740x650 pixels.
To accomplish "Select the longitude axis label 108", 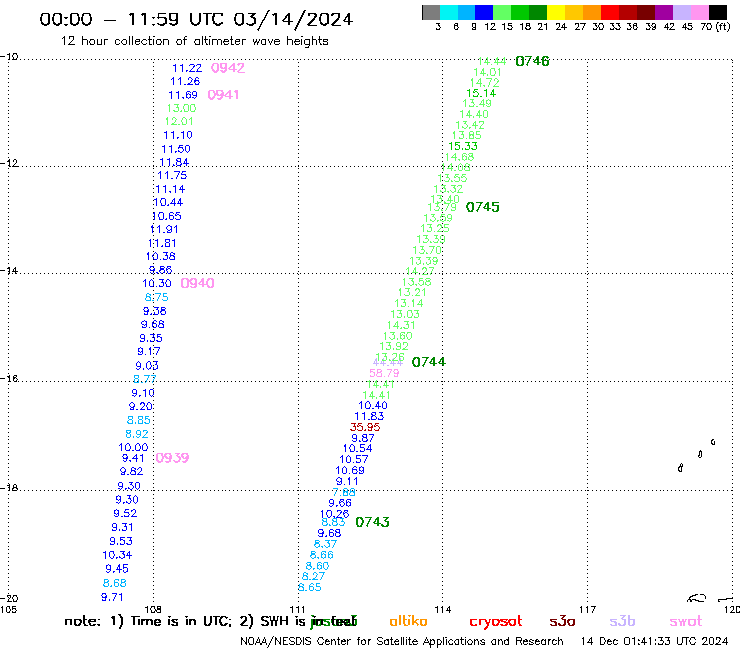I will pos(153,610).
